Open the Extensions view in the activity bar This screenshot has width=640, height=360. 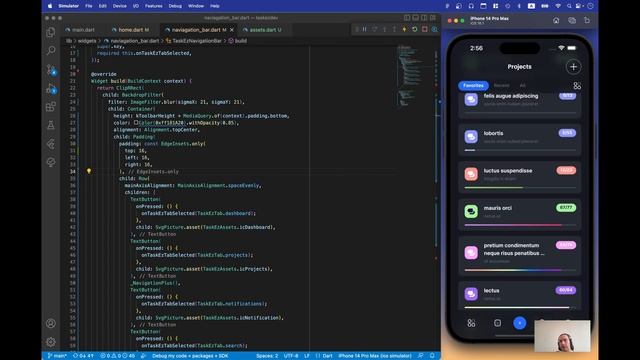tap(51, 107)
